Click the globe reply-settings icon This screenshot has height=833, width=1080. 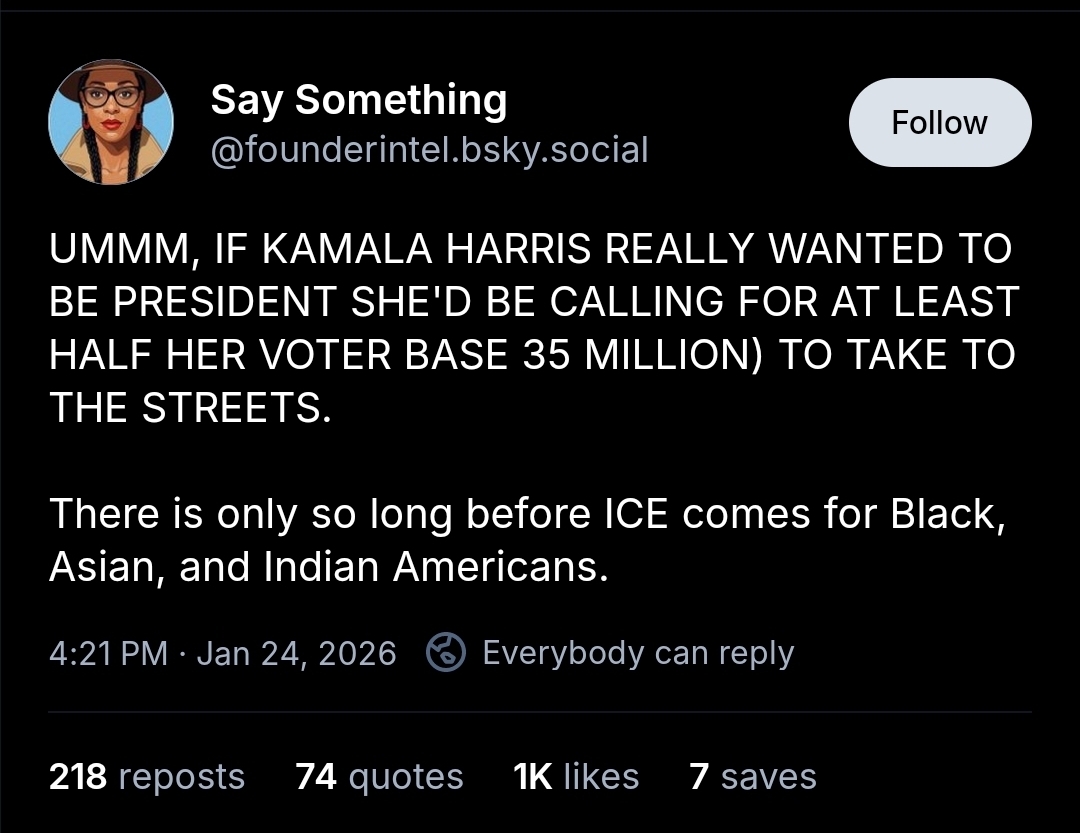[446, 653]
